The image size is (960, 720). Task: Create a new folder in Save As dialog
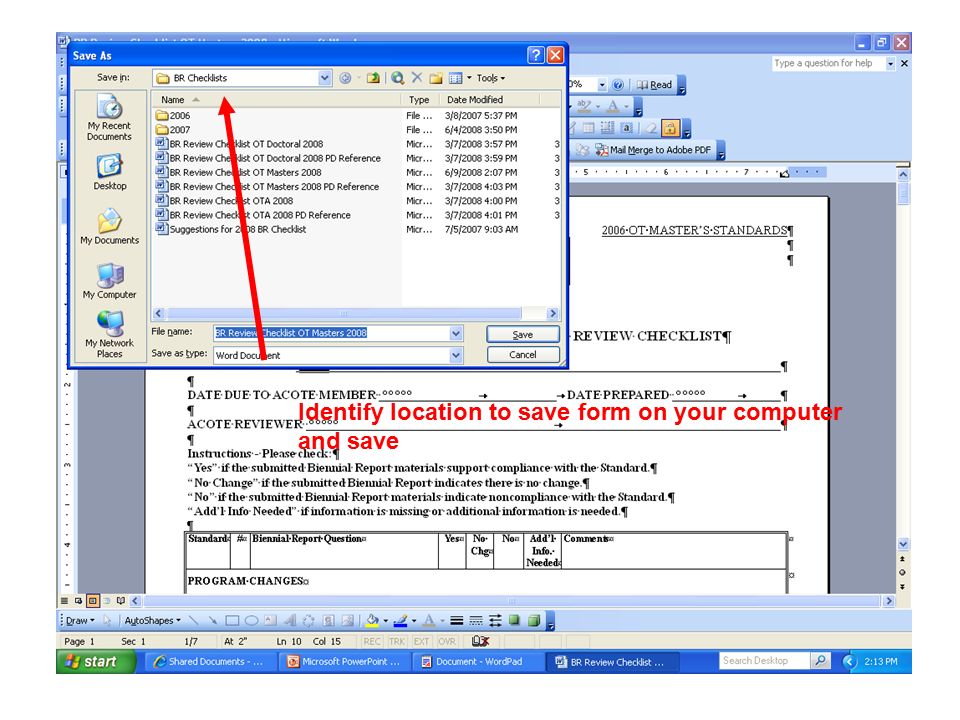coord(436,78)
